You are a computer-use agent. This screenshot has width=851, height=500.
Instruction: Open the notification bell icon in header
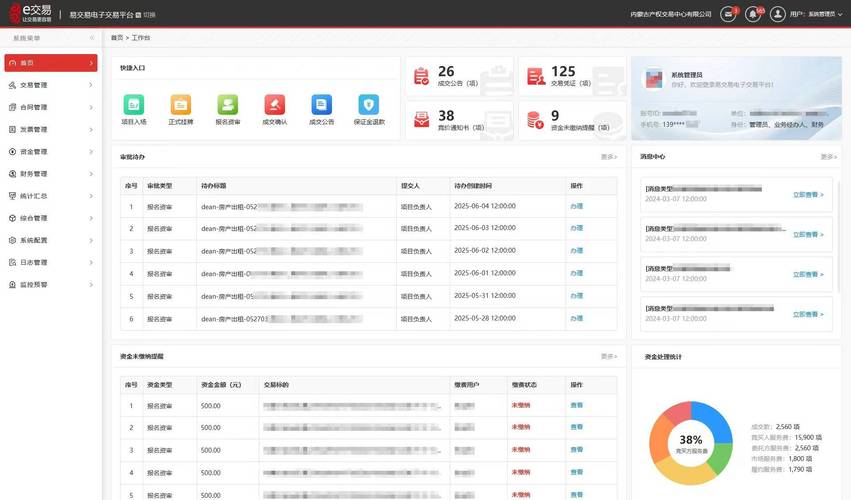753,14
